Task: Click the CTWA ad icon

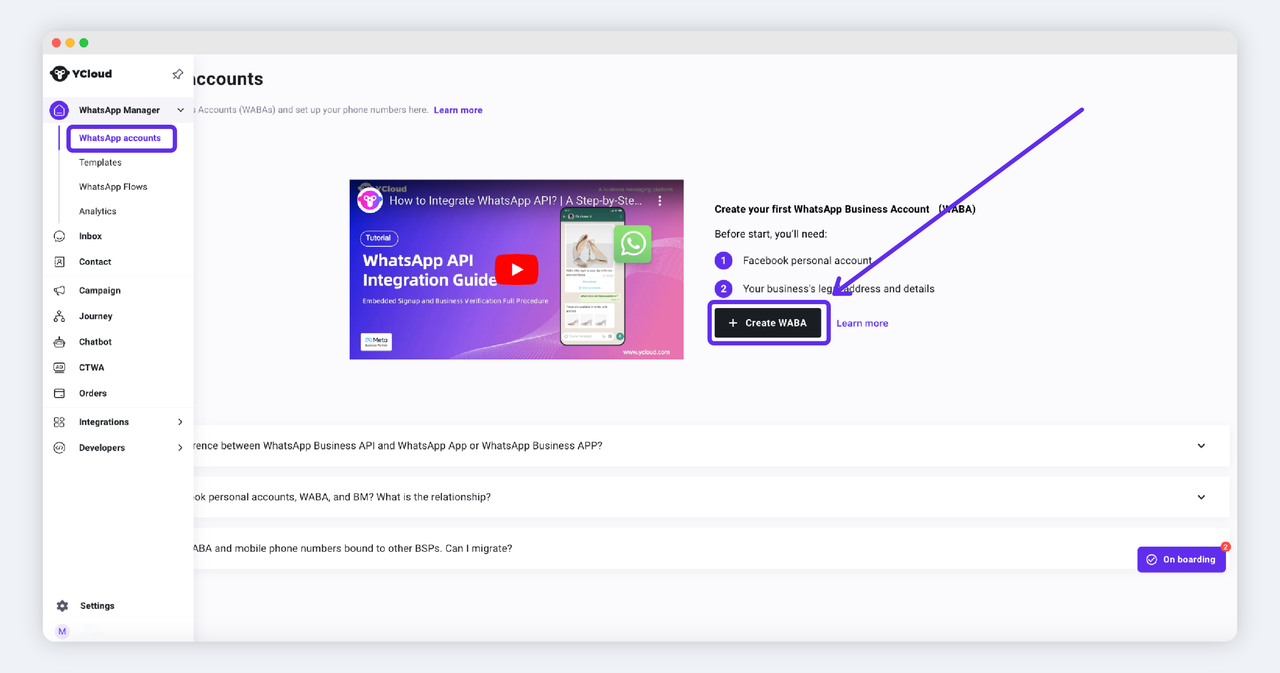Action: [x=60, y=368]
